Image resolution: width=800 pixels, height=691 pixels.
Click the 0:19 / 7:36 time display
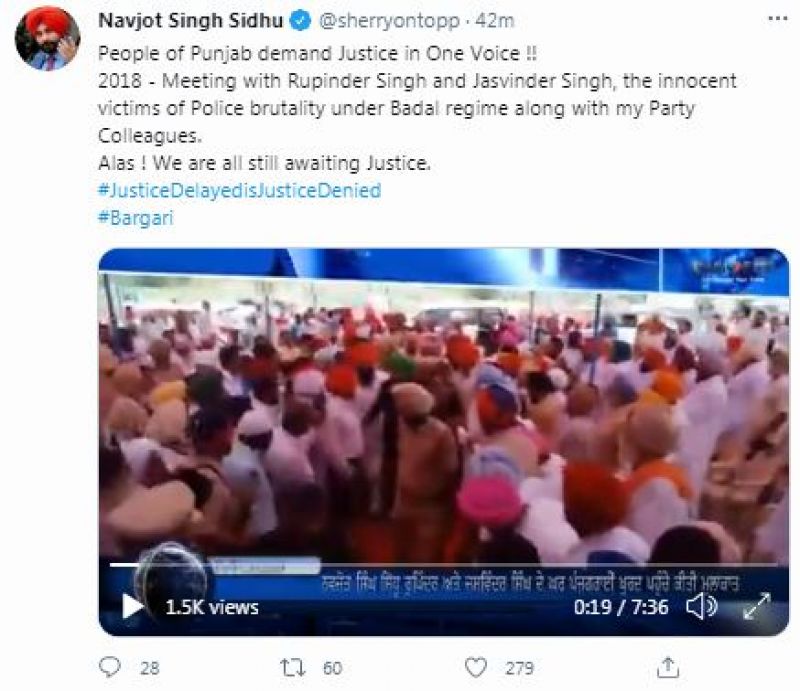621,606
